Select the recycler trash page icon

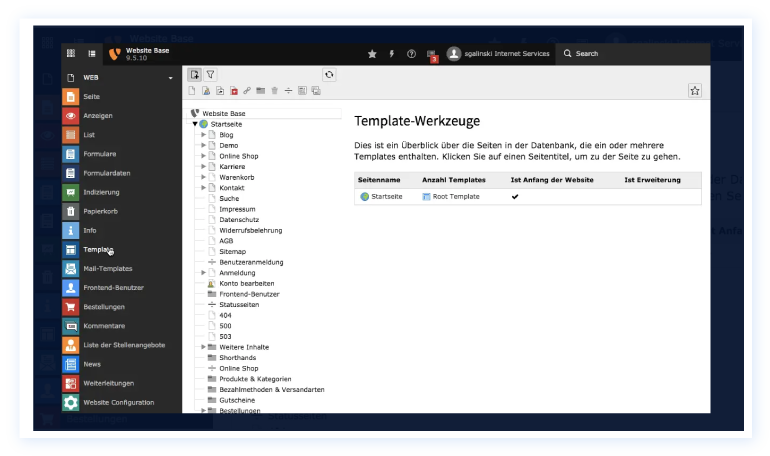(275, 91)
